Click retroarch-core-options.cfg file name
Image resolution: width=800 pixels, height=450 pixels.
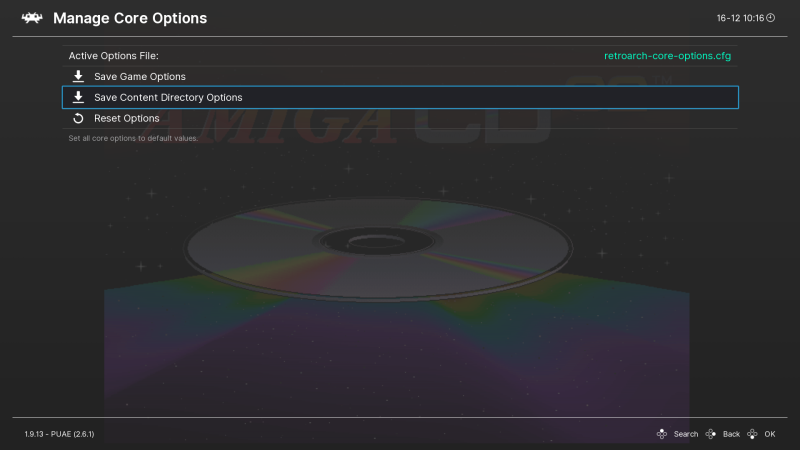[x=667, y=56]
